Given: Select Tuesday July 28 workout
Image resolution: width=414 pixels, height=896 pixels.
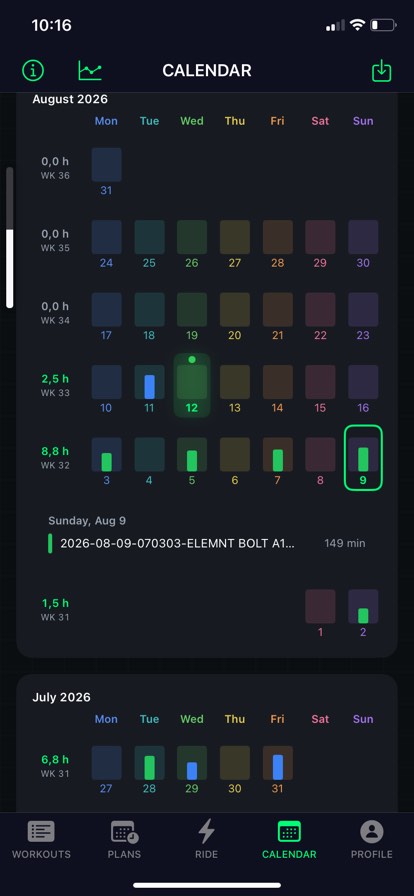Looking at the screenshot, I should click(149, 770).
